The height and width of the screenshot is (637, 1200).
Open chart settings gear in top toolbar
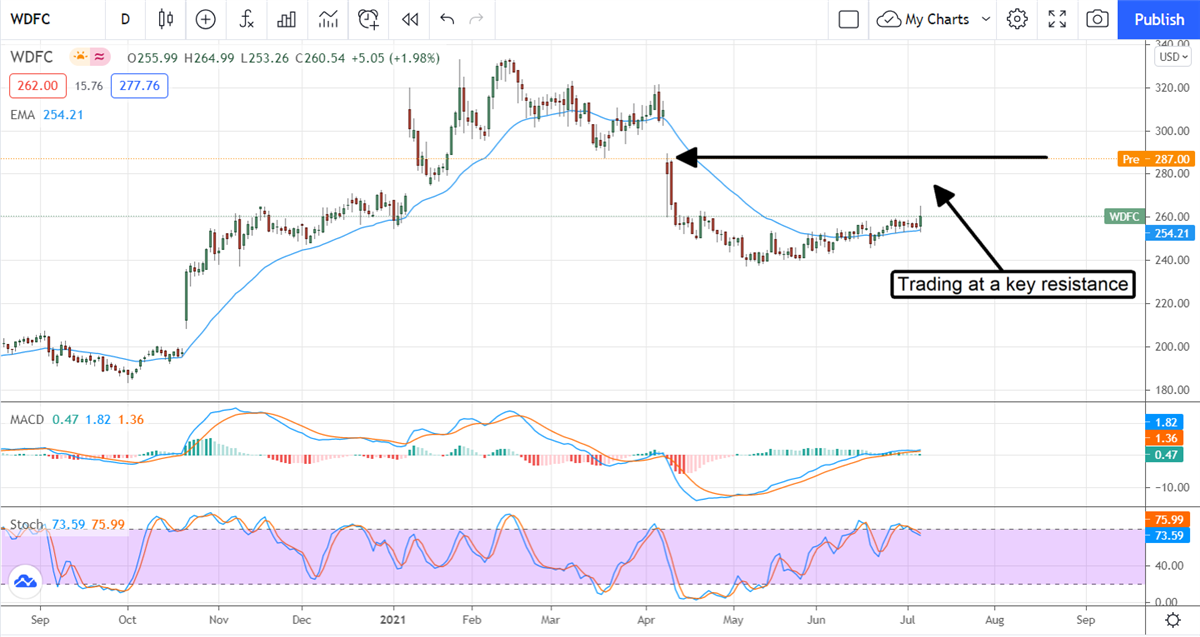tap(1017, 19)
